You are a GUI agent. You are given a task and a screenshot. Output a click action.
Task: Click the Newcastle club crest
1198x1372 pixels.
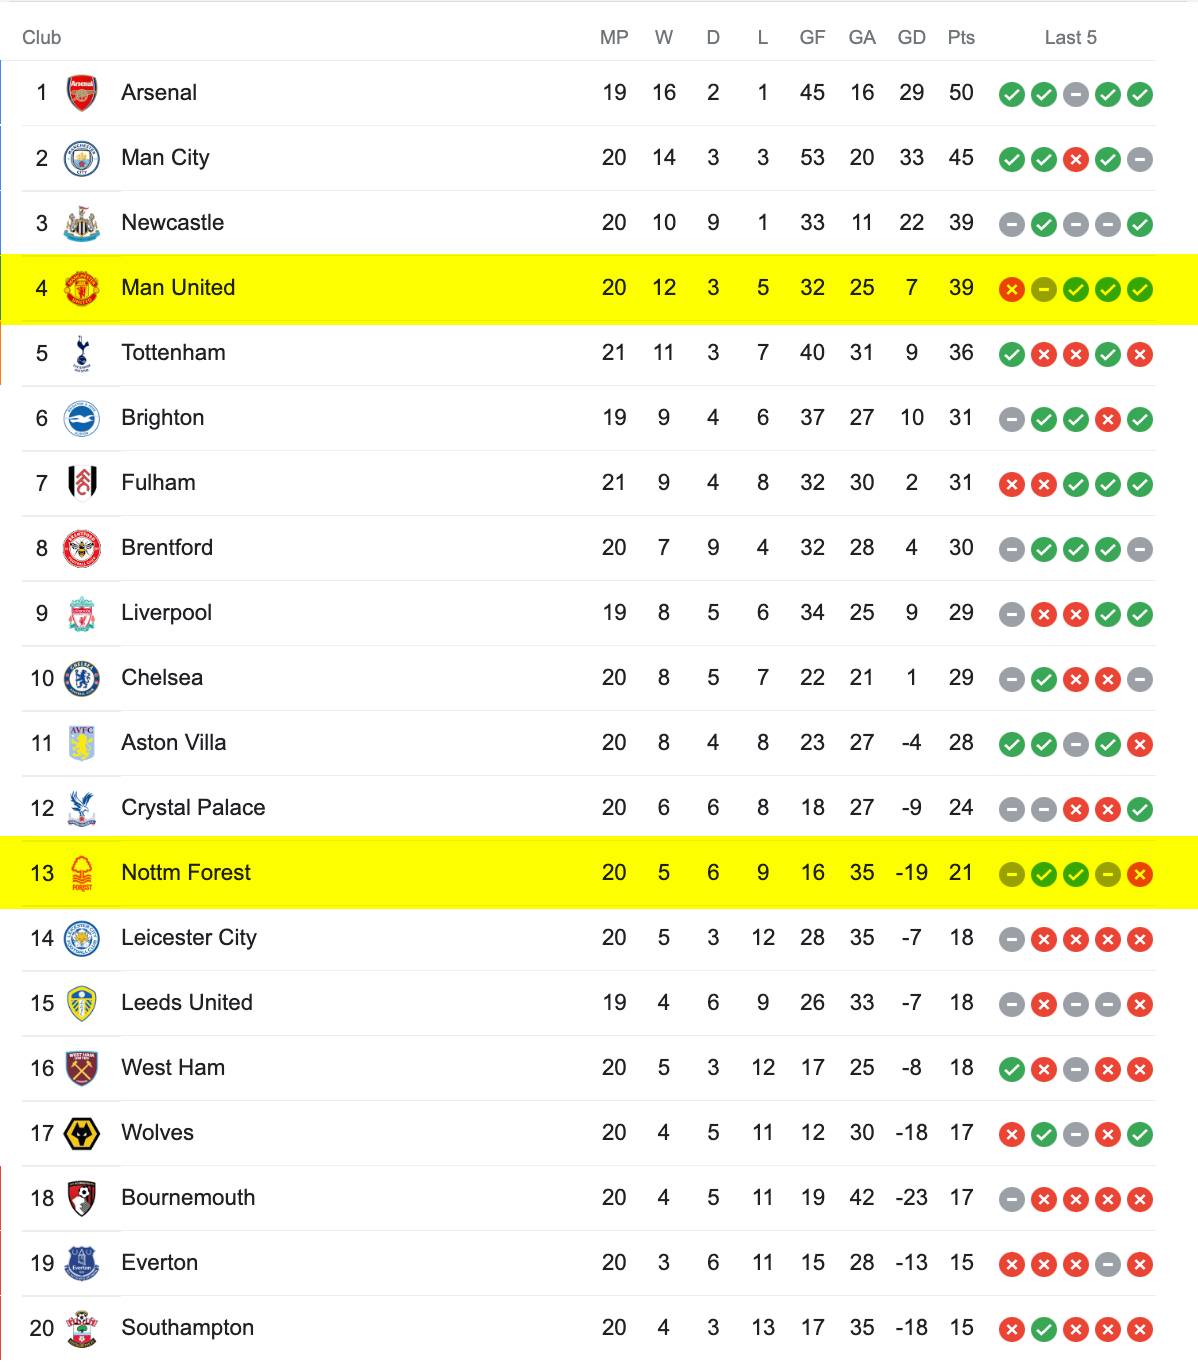click(82, 223)
